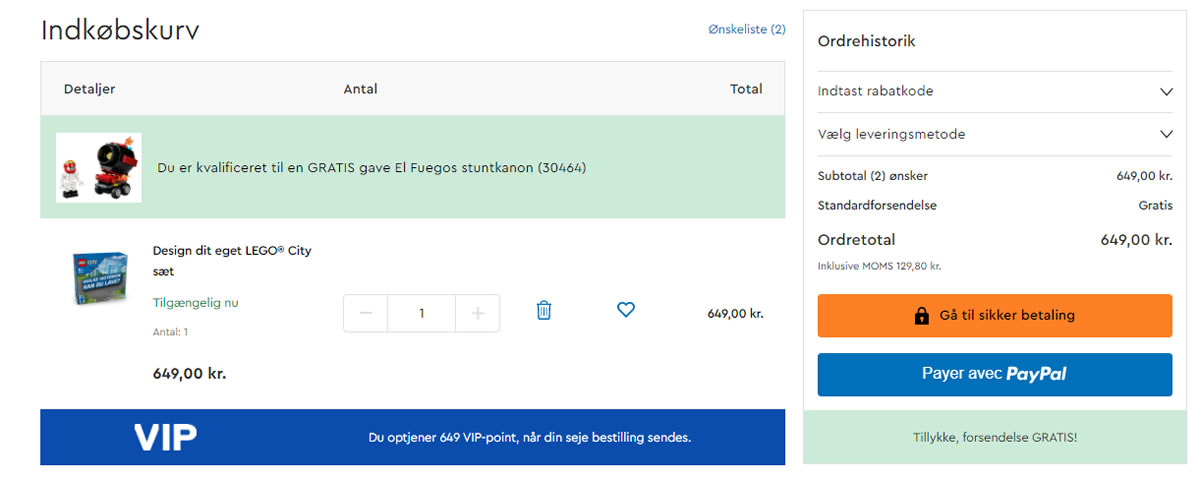Click the quantity input field
Image resolution: width=1200 pixels, height=481 pixels.
[421, 313]
